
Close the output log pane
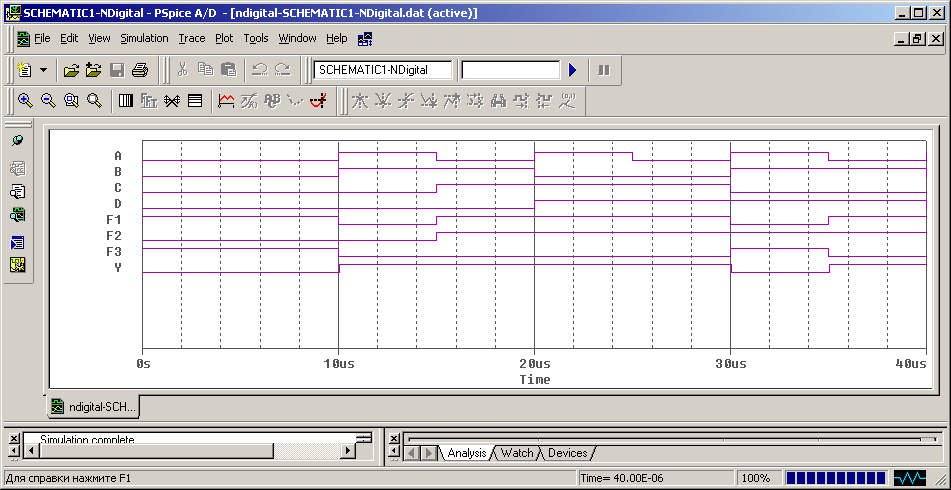(x=15, y=438)
